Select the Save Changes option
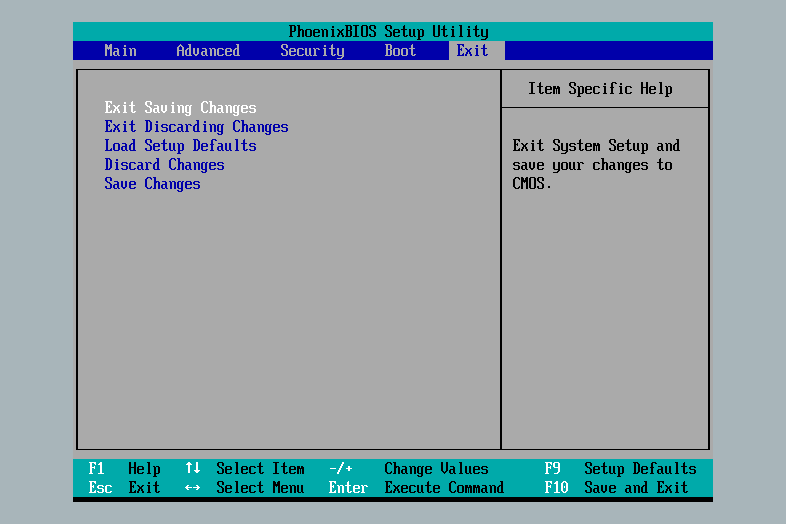 (x=152, y=184)
